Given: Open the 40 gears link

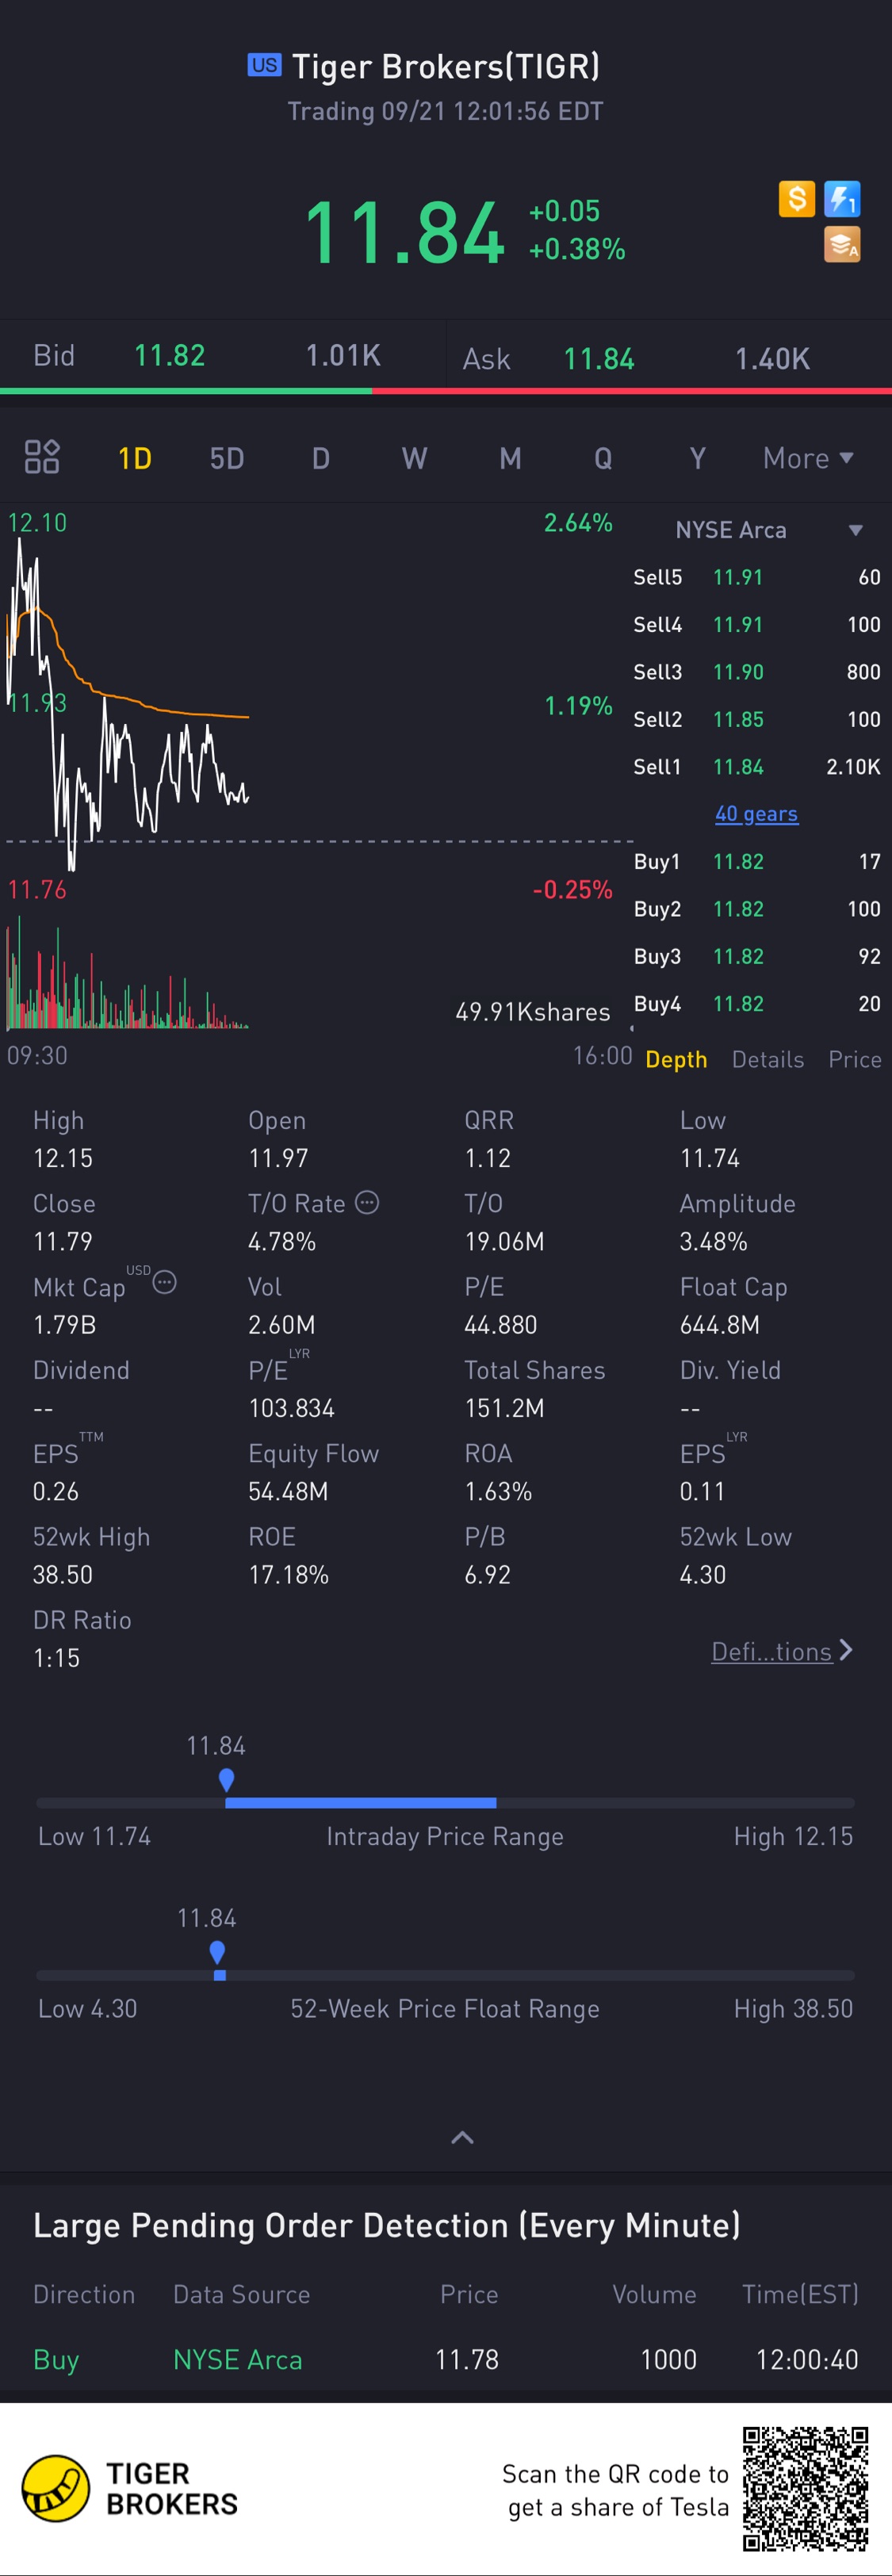Looking at the screenshot, I should point(756,814).
